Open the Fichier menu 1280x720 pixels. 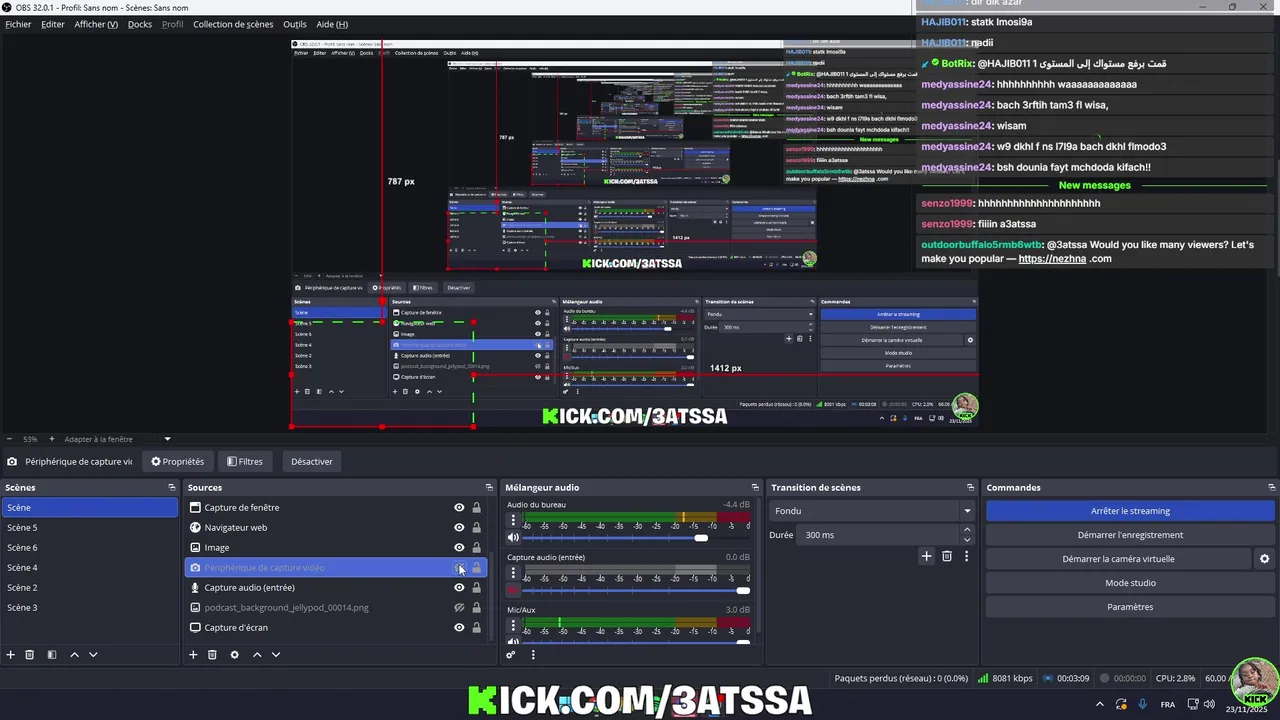18,24
